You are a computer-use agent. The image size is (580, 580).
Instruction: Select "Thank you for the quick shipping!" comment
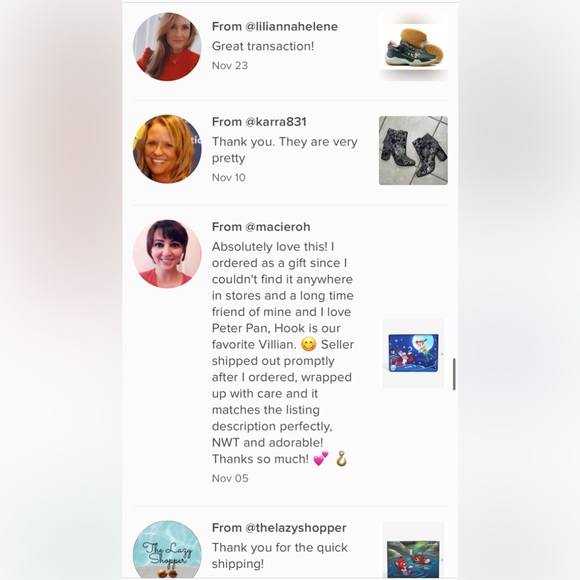(280, 556)
